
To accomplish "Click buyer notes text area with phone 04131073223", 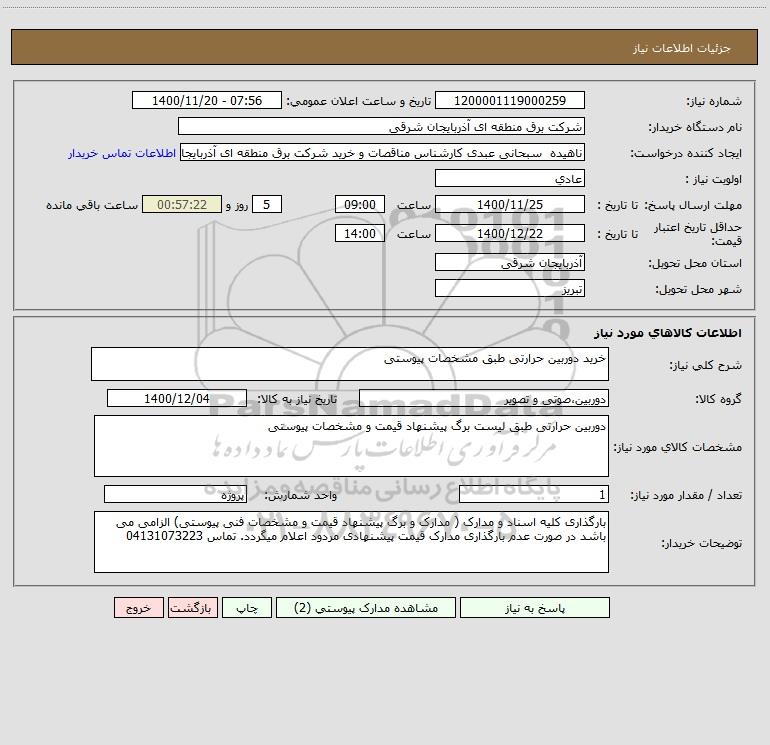I will pyautogui.click(x=351, y=542).
